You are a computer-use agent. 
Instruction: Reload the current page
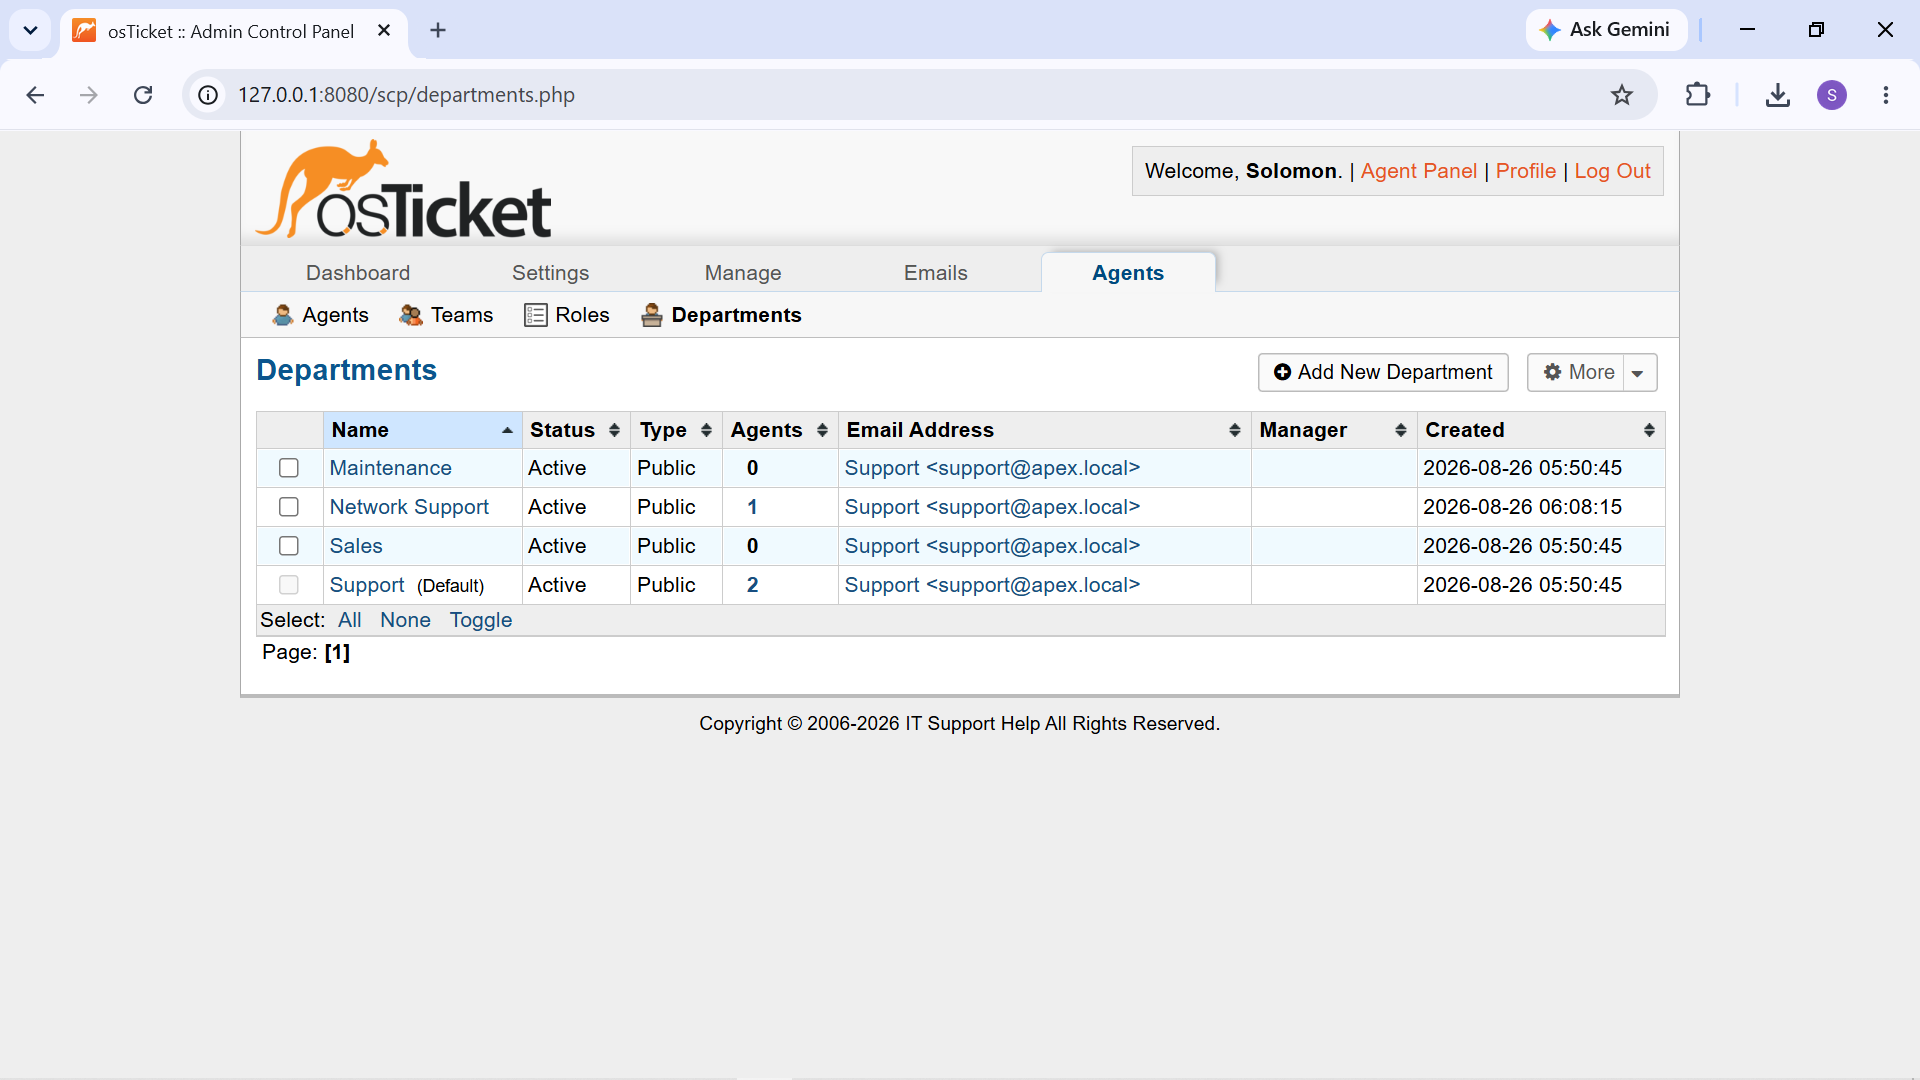pos(143,95)
